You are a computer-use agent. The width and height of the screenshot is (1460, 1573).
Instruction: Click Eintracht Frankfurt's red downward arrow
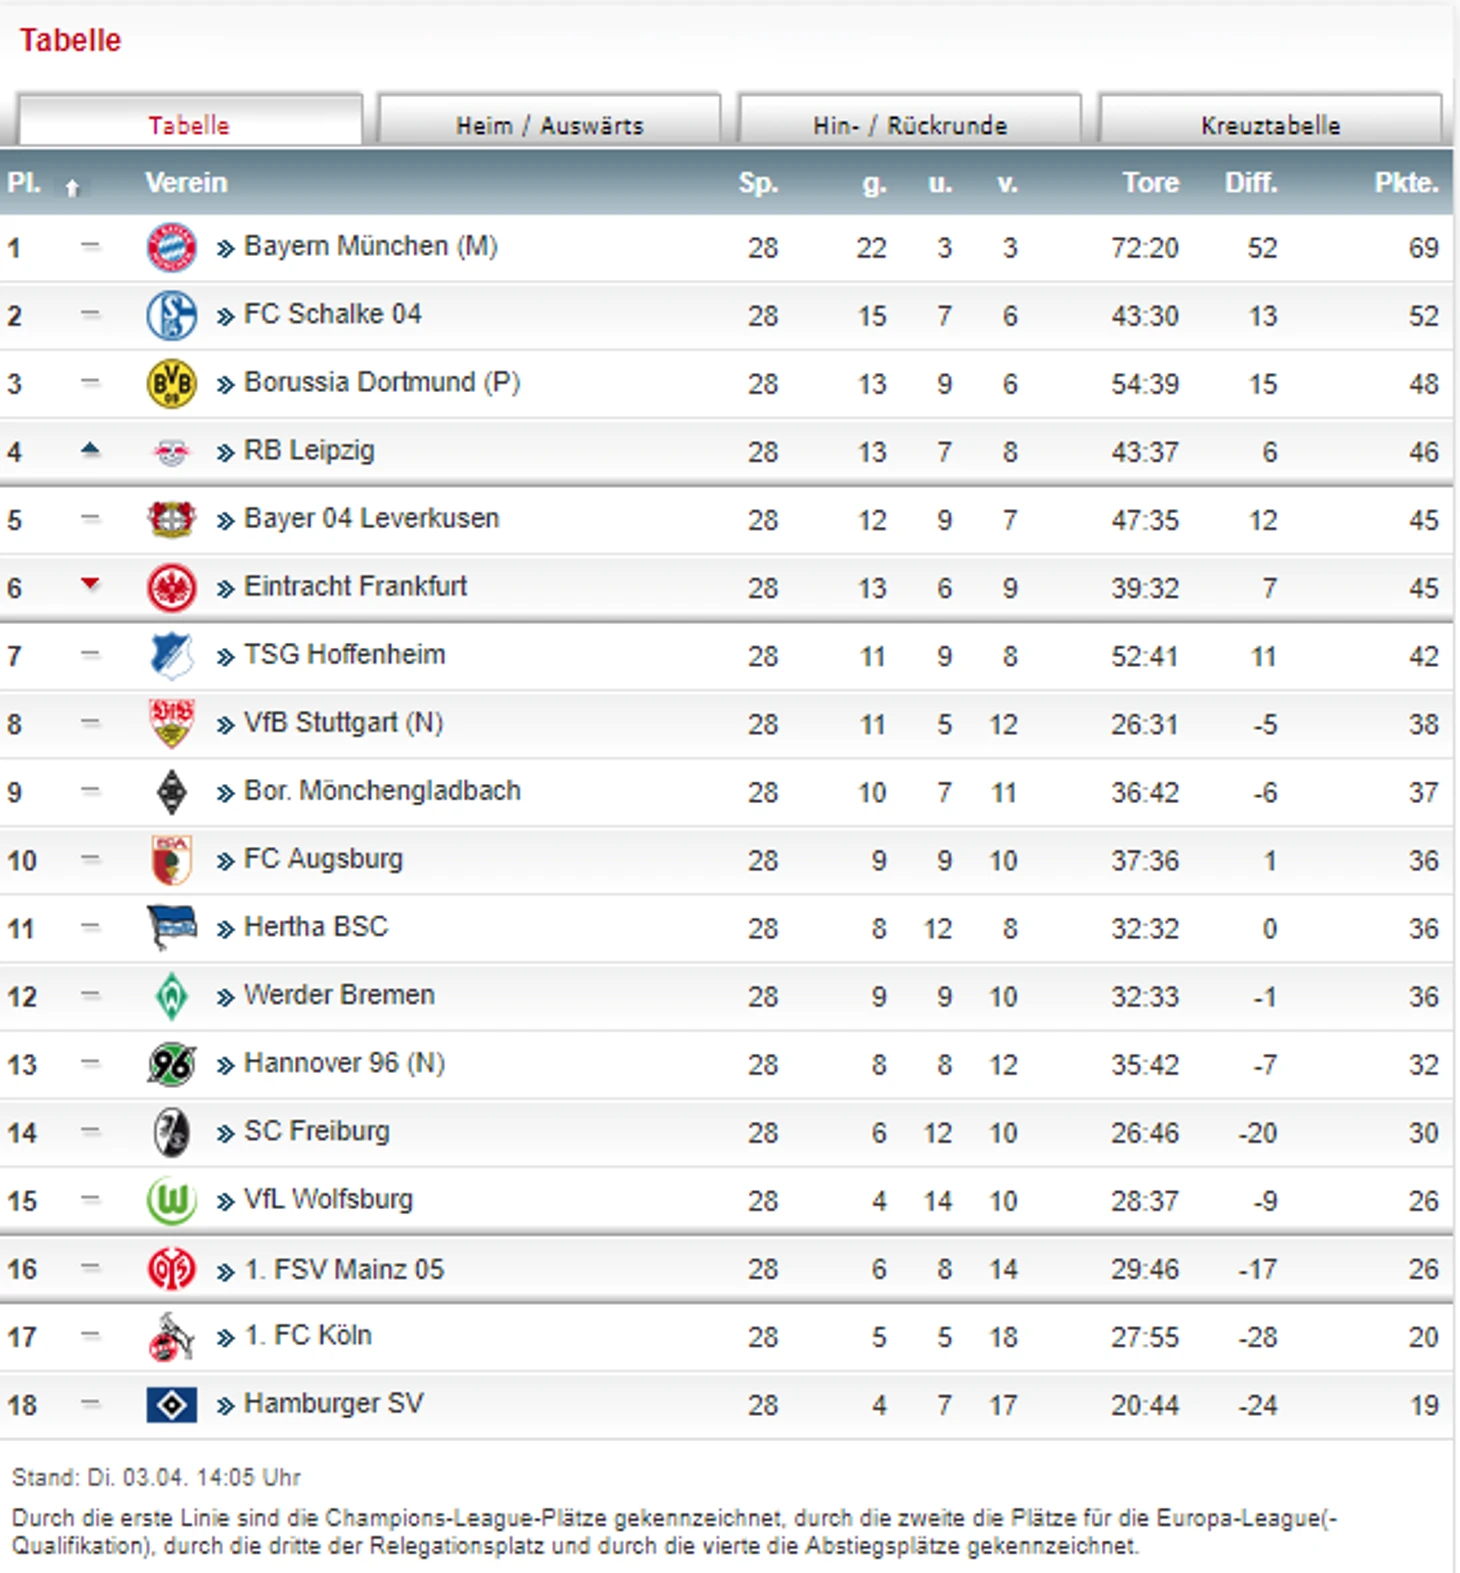[90, 584]
